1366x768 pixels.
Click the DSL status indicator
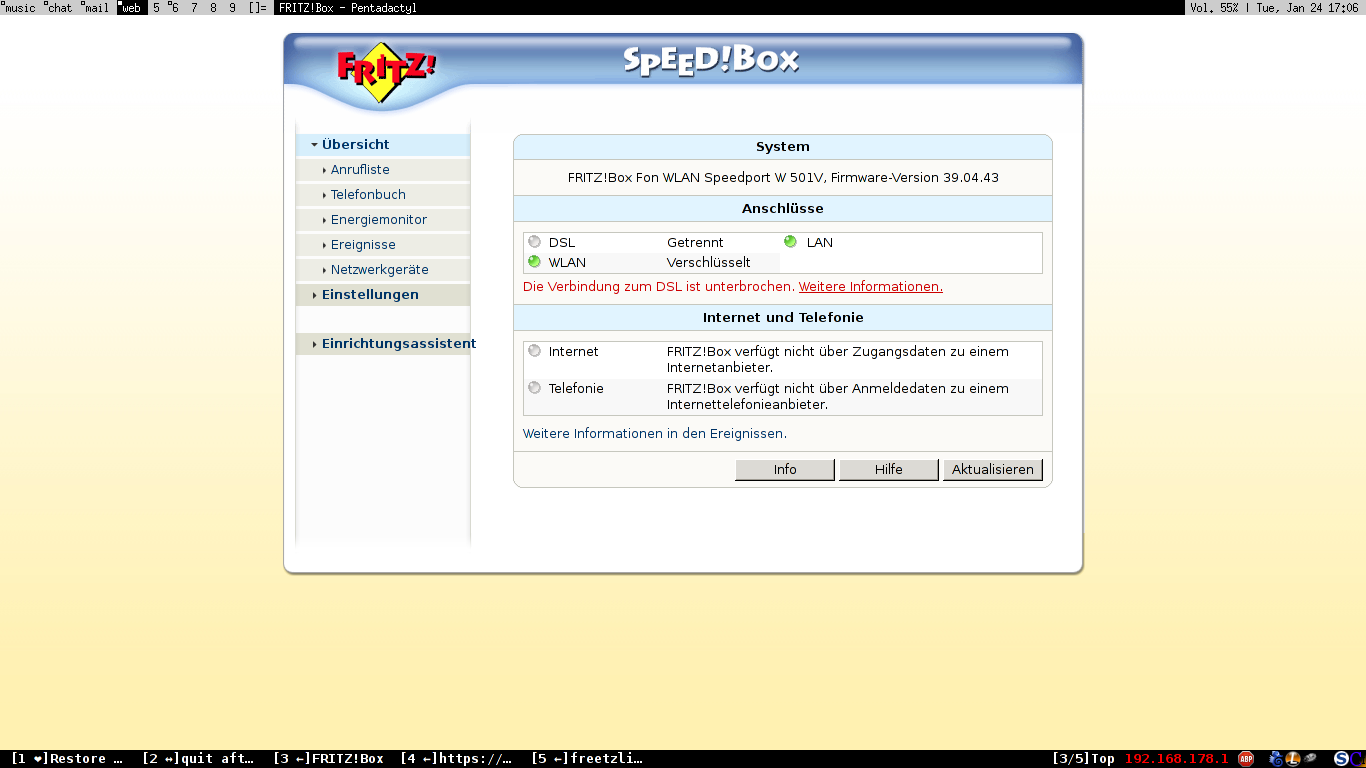(x=535, y=242)
